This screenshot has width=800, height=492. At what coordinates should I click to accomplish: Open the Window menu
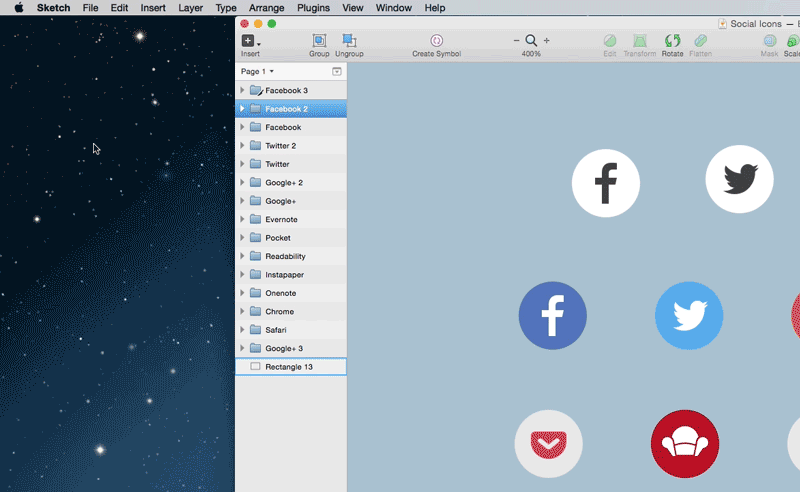pyautogui.click(x=393, y=8)
